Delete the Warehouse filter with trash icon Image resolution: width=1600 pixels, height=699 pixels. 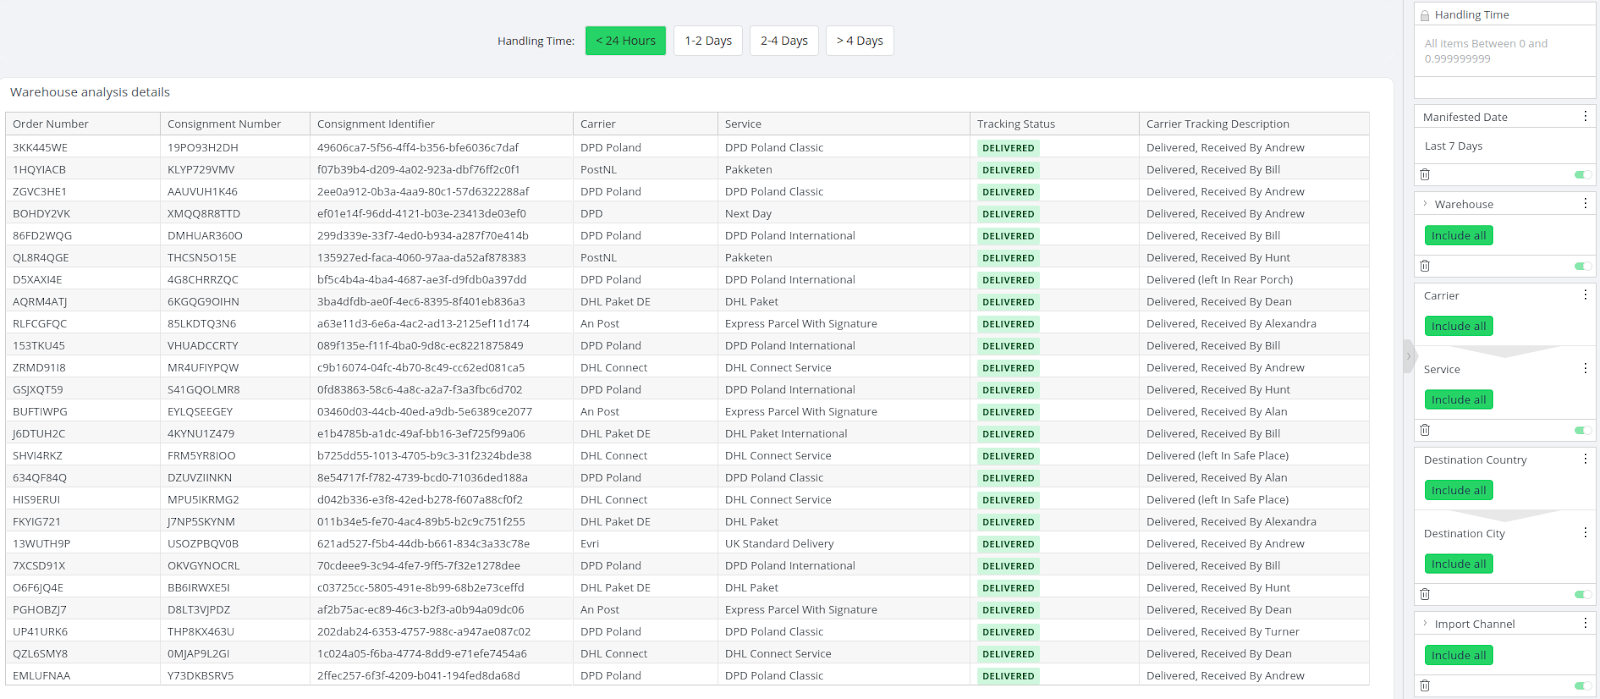pos(1425,266)
